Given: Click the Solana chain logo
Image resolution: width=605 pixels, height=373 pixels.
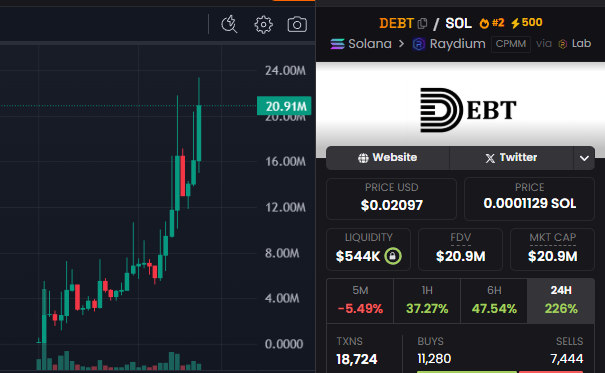Looking at the screenshot, I should [337, 44].
